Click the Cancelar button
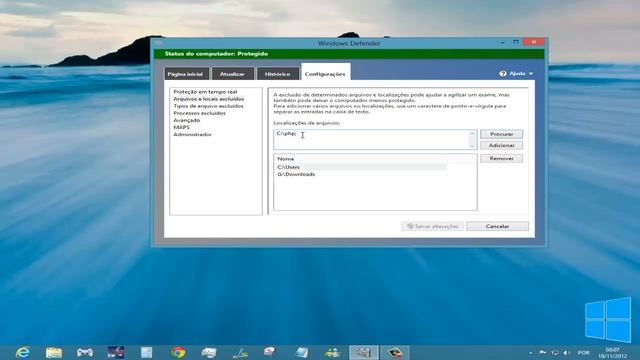 point(497,226)
